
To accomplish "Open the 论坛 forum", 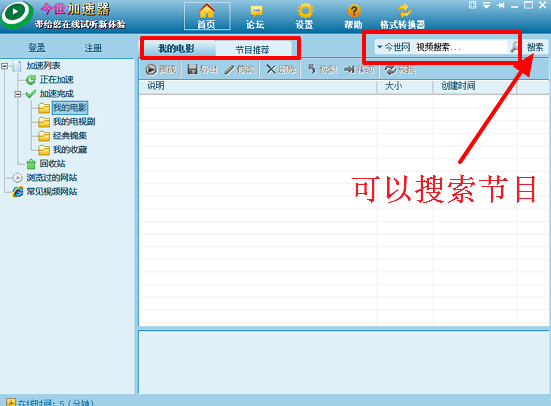I will click(255, 16).
